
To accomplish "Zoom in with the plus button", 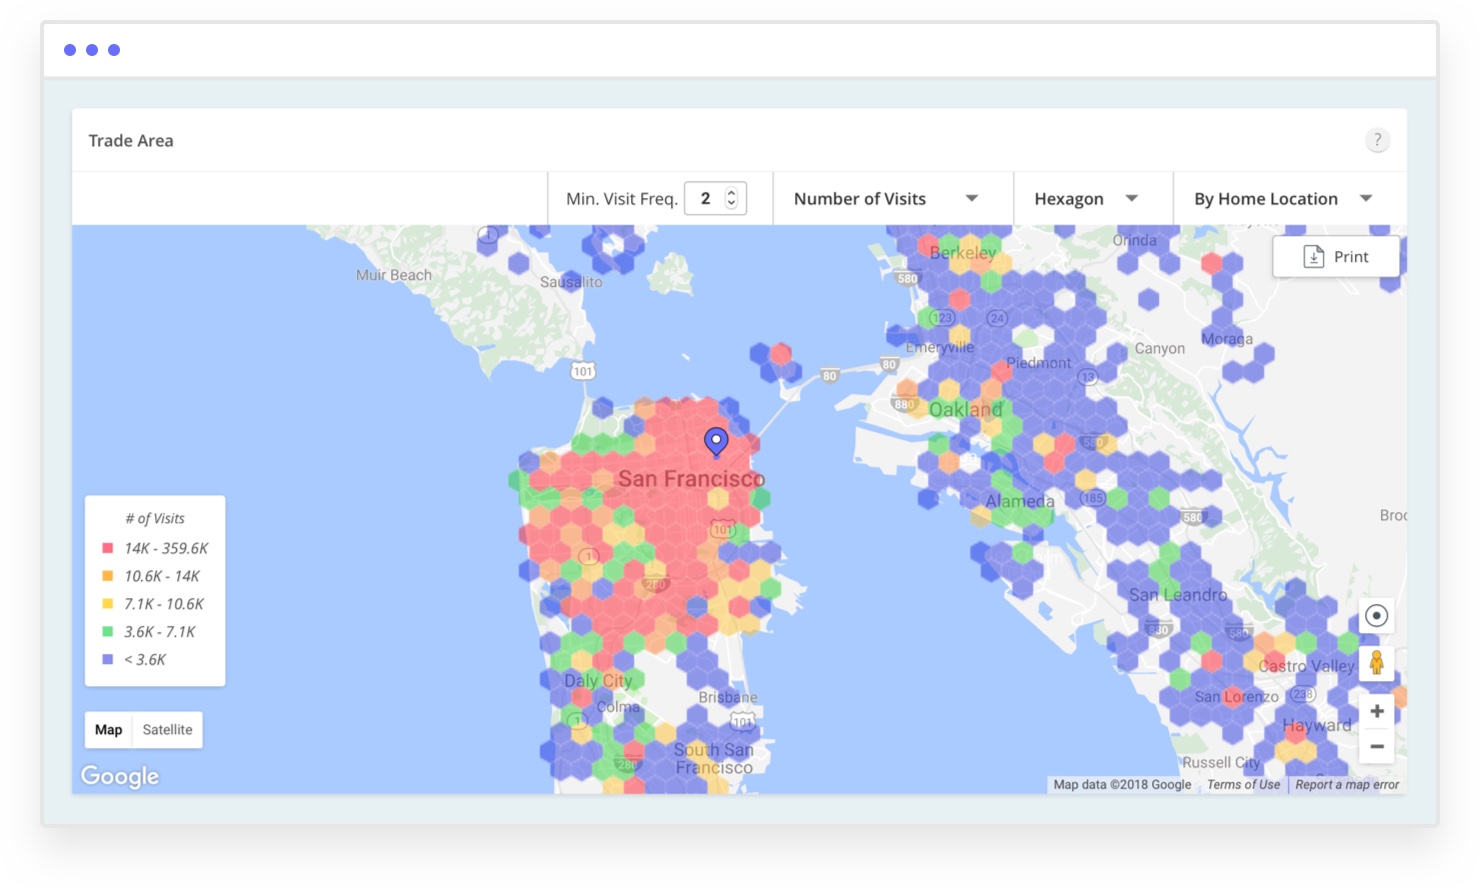I will tap(1376, 711).
